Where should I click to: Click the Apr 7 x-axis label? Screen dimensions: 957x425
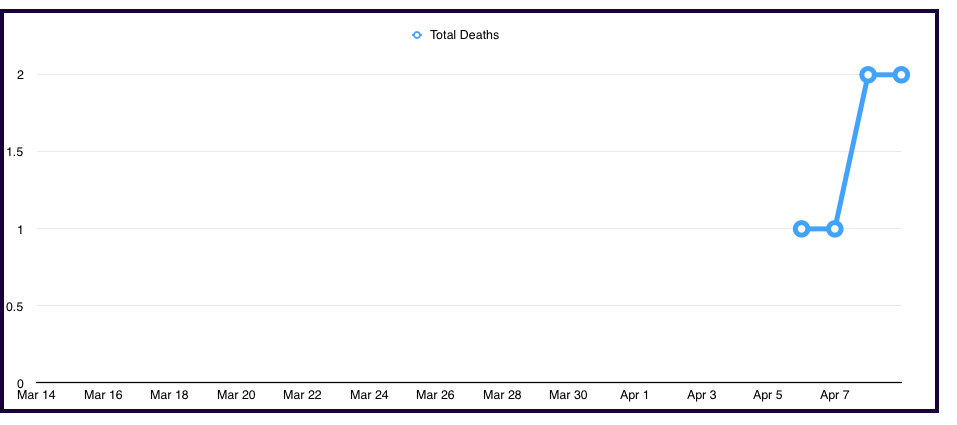[834, 395]
